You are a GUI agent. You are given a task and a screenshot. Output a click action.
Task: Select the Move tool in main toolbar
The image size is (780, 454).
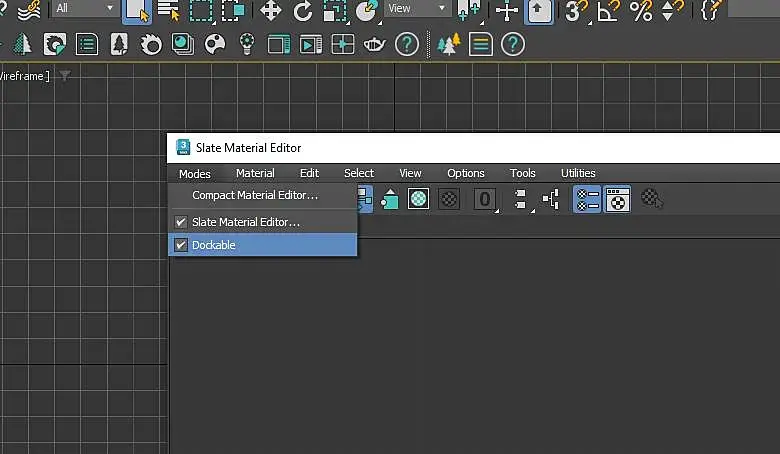(x=271, y=10)
